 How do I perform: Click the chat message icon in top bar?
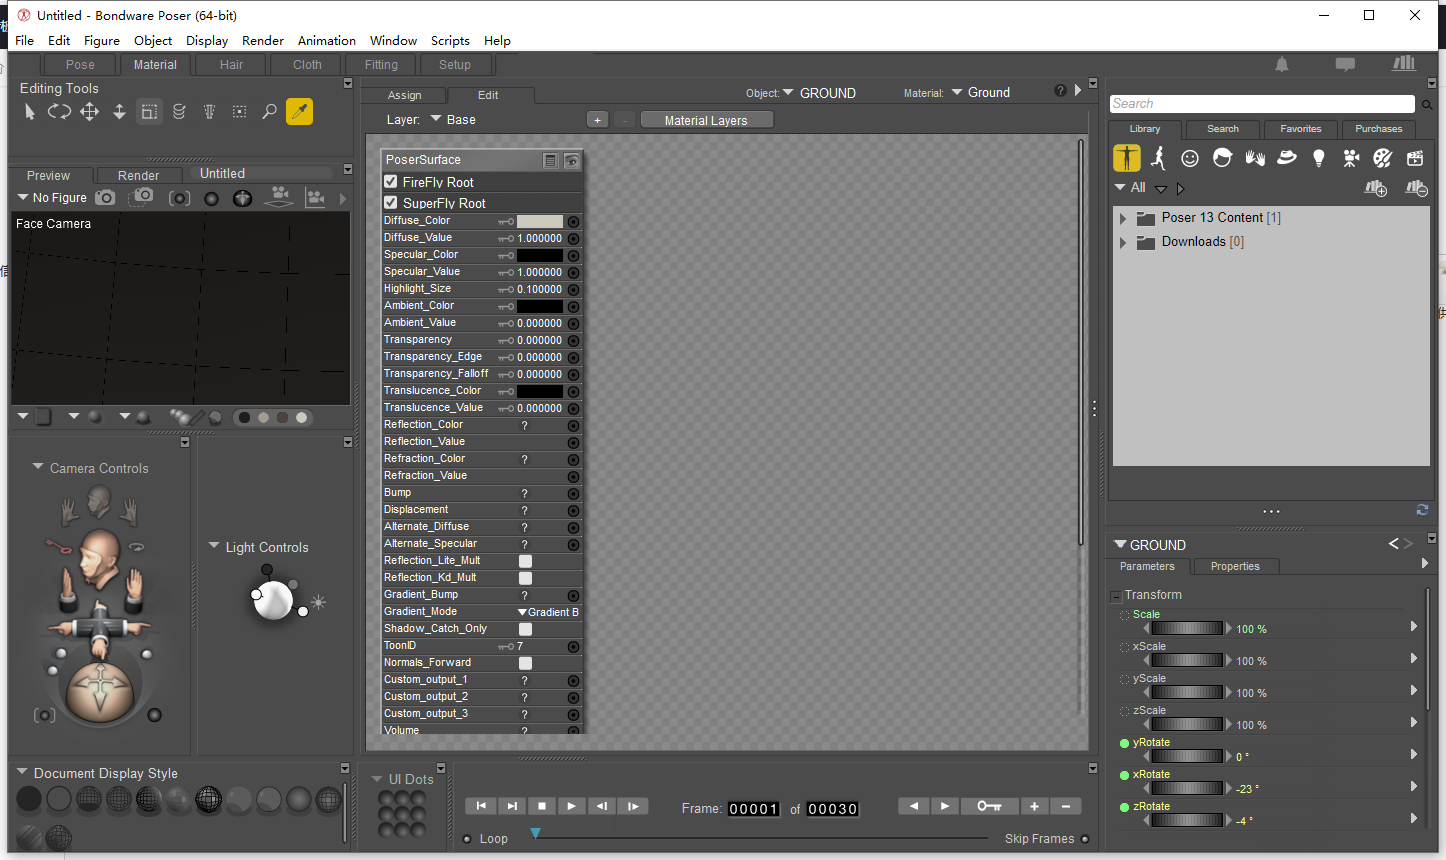pyautogui.click(x=1345, y=64)
